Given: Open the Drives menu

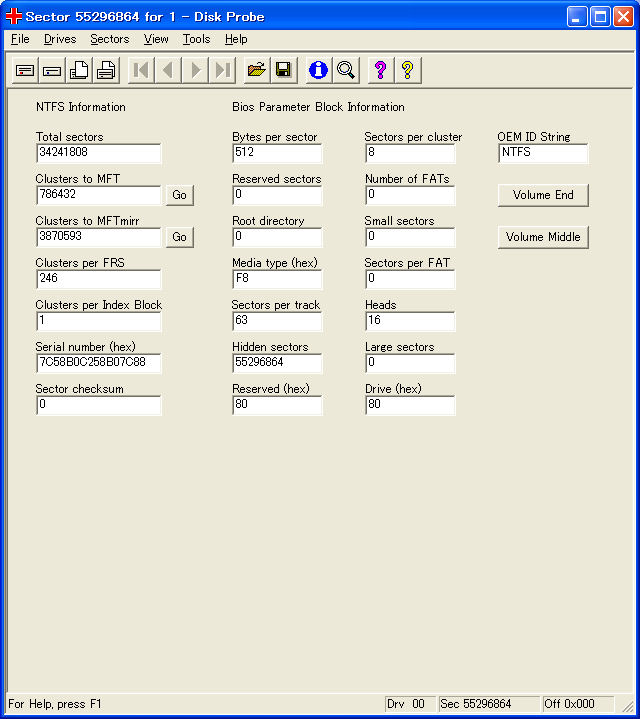Looking at the screenshot, I should coord(60,39).
